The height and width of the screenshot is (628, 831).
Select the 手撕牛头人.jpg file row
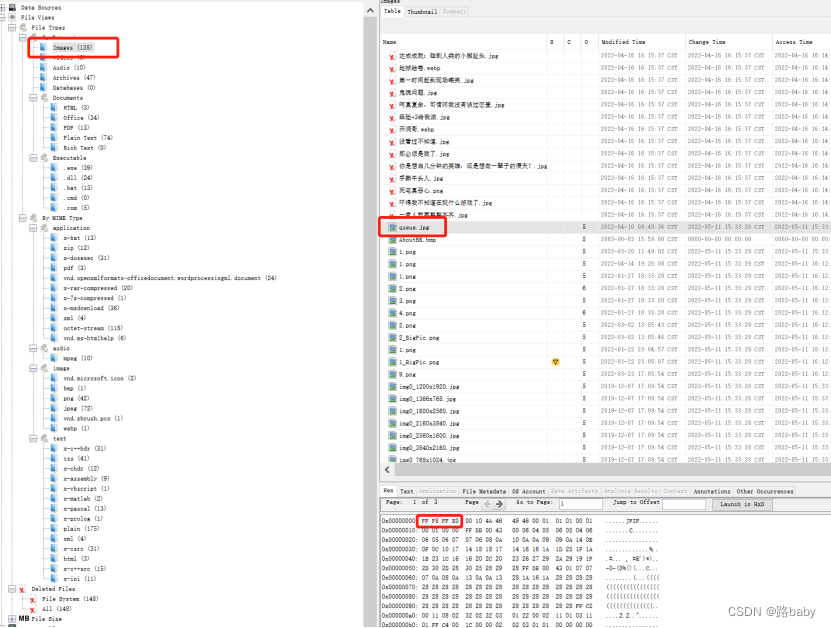605,178
